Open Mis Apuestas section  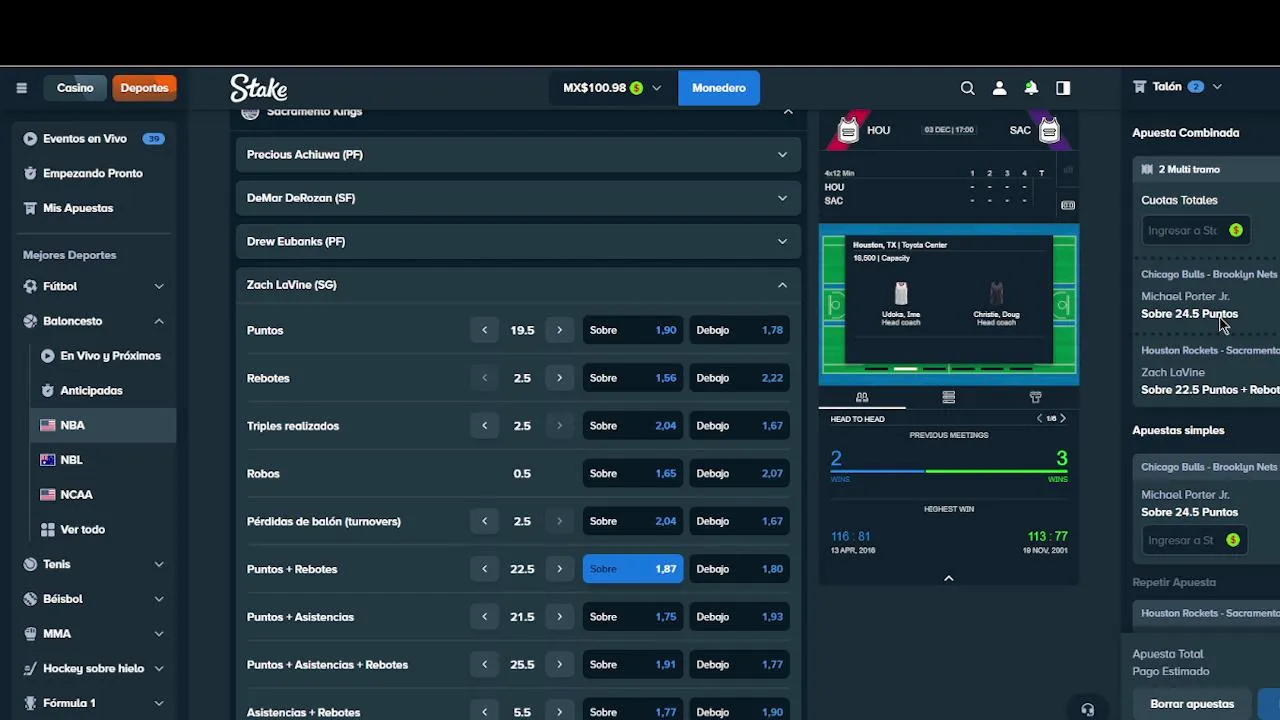pos(78,208)
